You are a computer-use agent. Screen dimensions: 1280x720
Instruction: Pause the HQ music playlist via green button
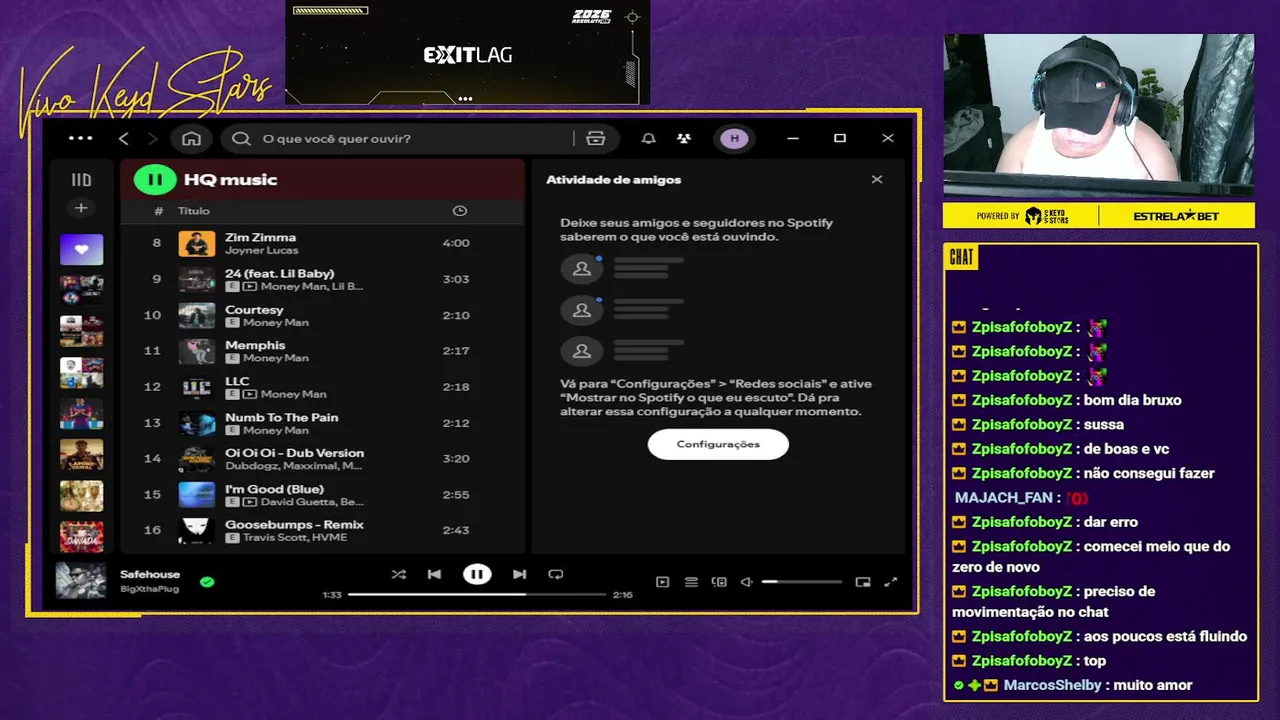click(155, 180)
